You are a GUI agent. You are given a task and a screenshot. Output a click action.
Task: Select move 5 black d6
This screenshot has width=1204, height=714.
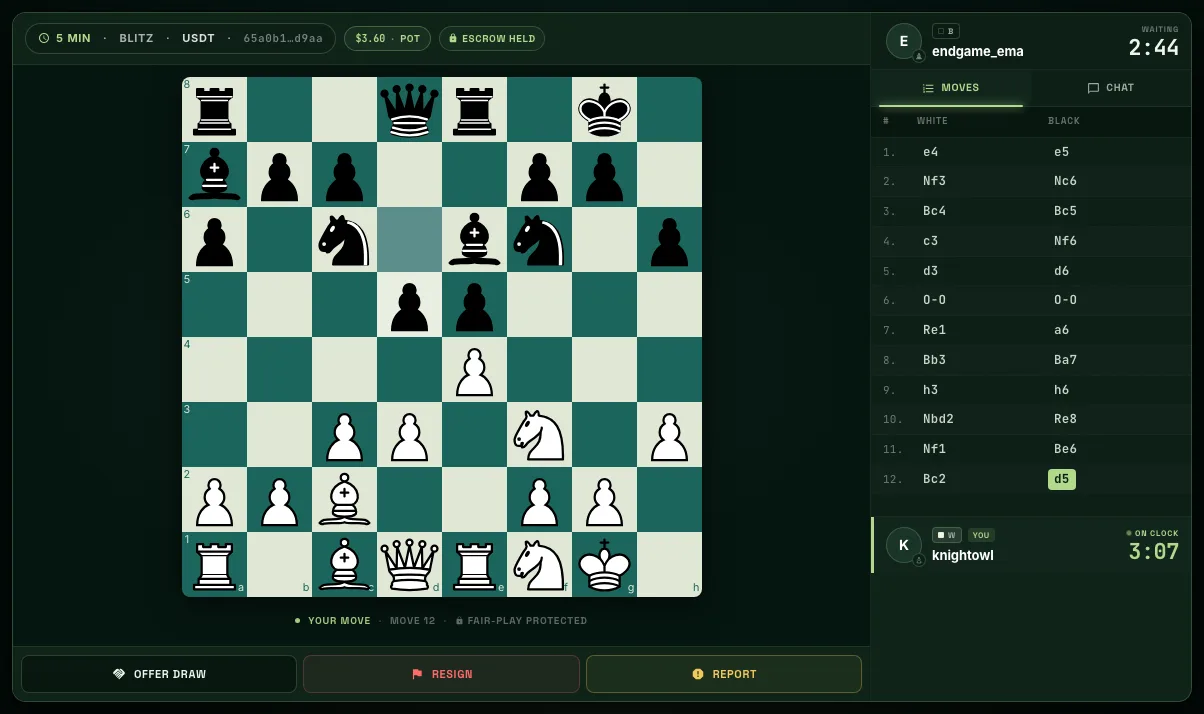1062,271
